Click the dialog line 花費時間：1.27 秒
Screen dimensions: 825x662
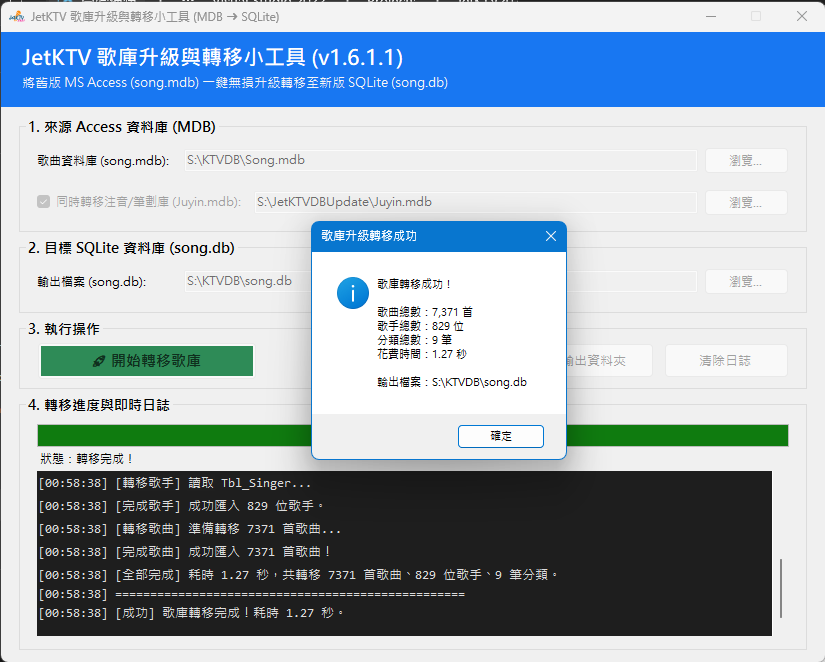[x=422, y=354]
